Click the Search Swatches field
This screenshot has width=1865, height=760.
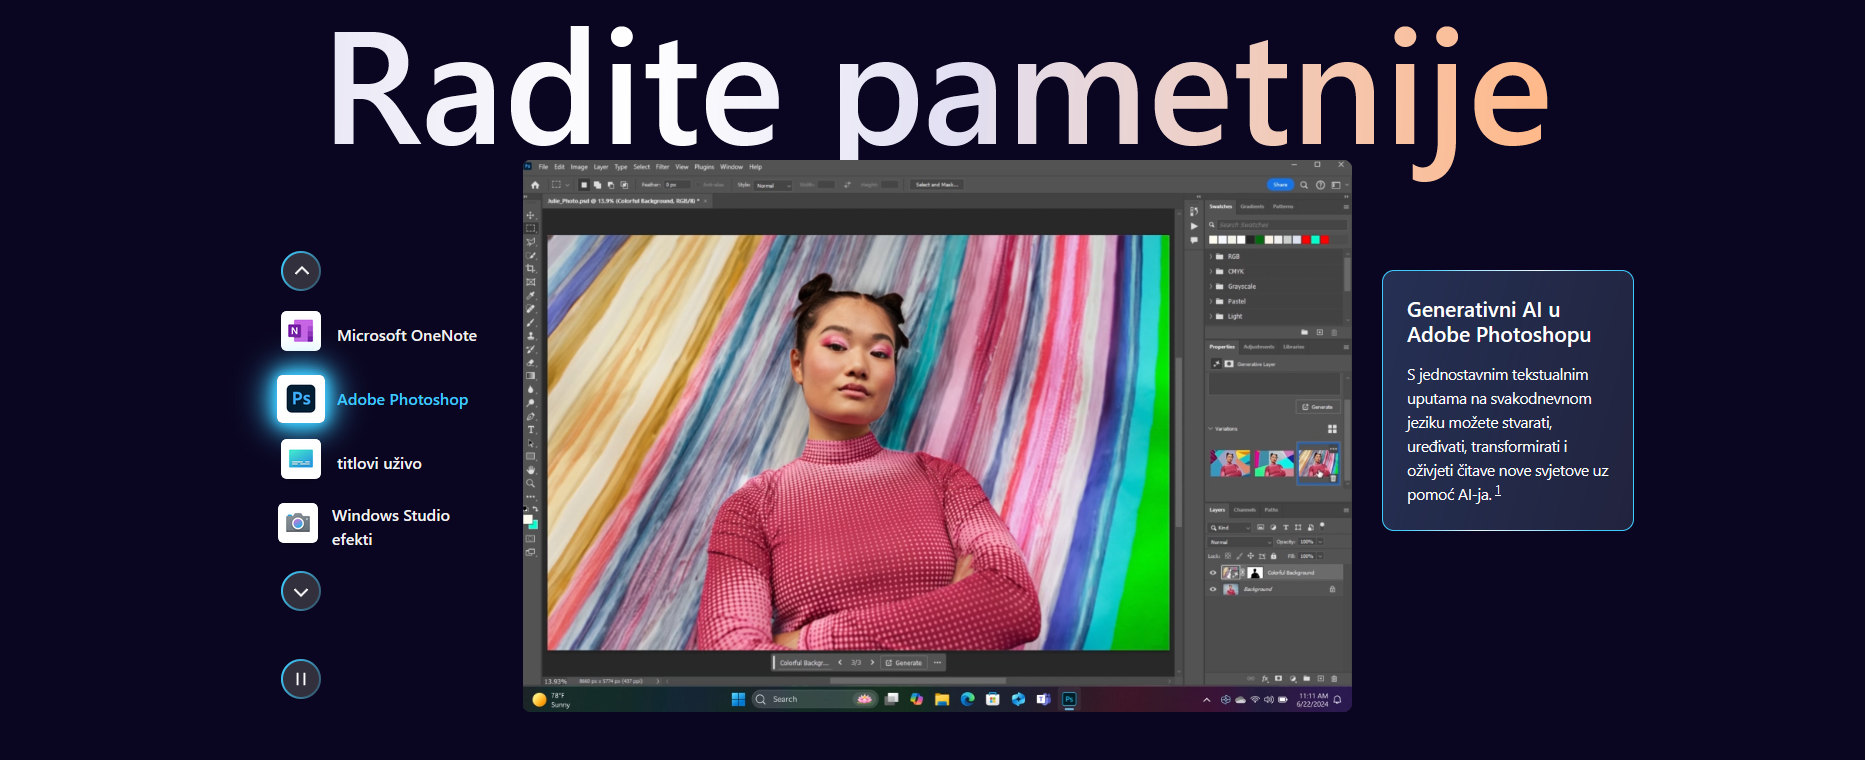[1282, 225]
